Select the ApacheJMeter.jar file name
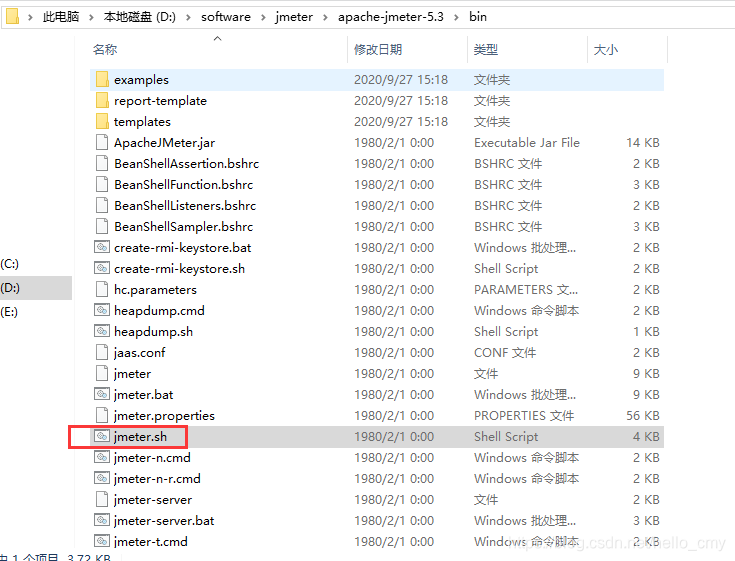The height and width of the screenshot is (561, 735). [165, 143]
